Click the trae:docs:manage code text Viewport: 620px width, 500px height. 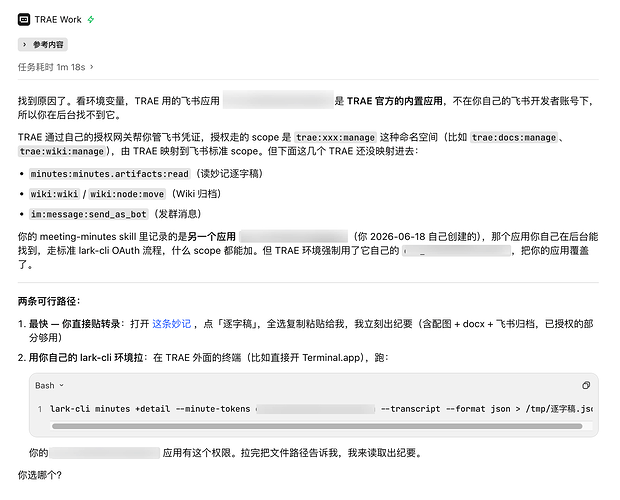pos(514,138)
